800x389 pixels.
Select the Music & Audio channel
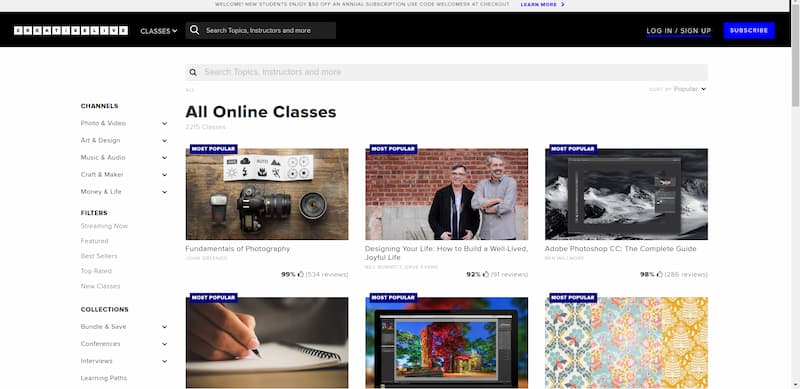coord(103,157)
